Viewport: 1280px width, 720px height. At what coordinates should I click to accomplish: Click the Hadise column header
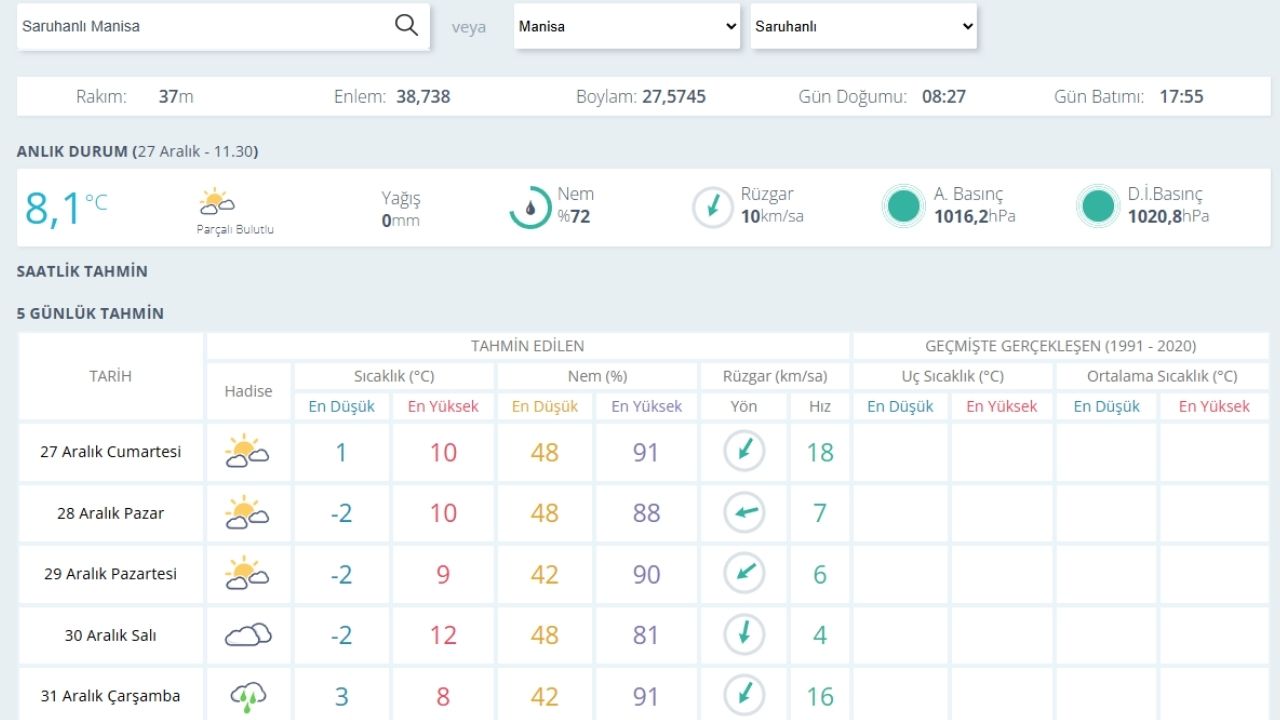[x=248, y=391]
